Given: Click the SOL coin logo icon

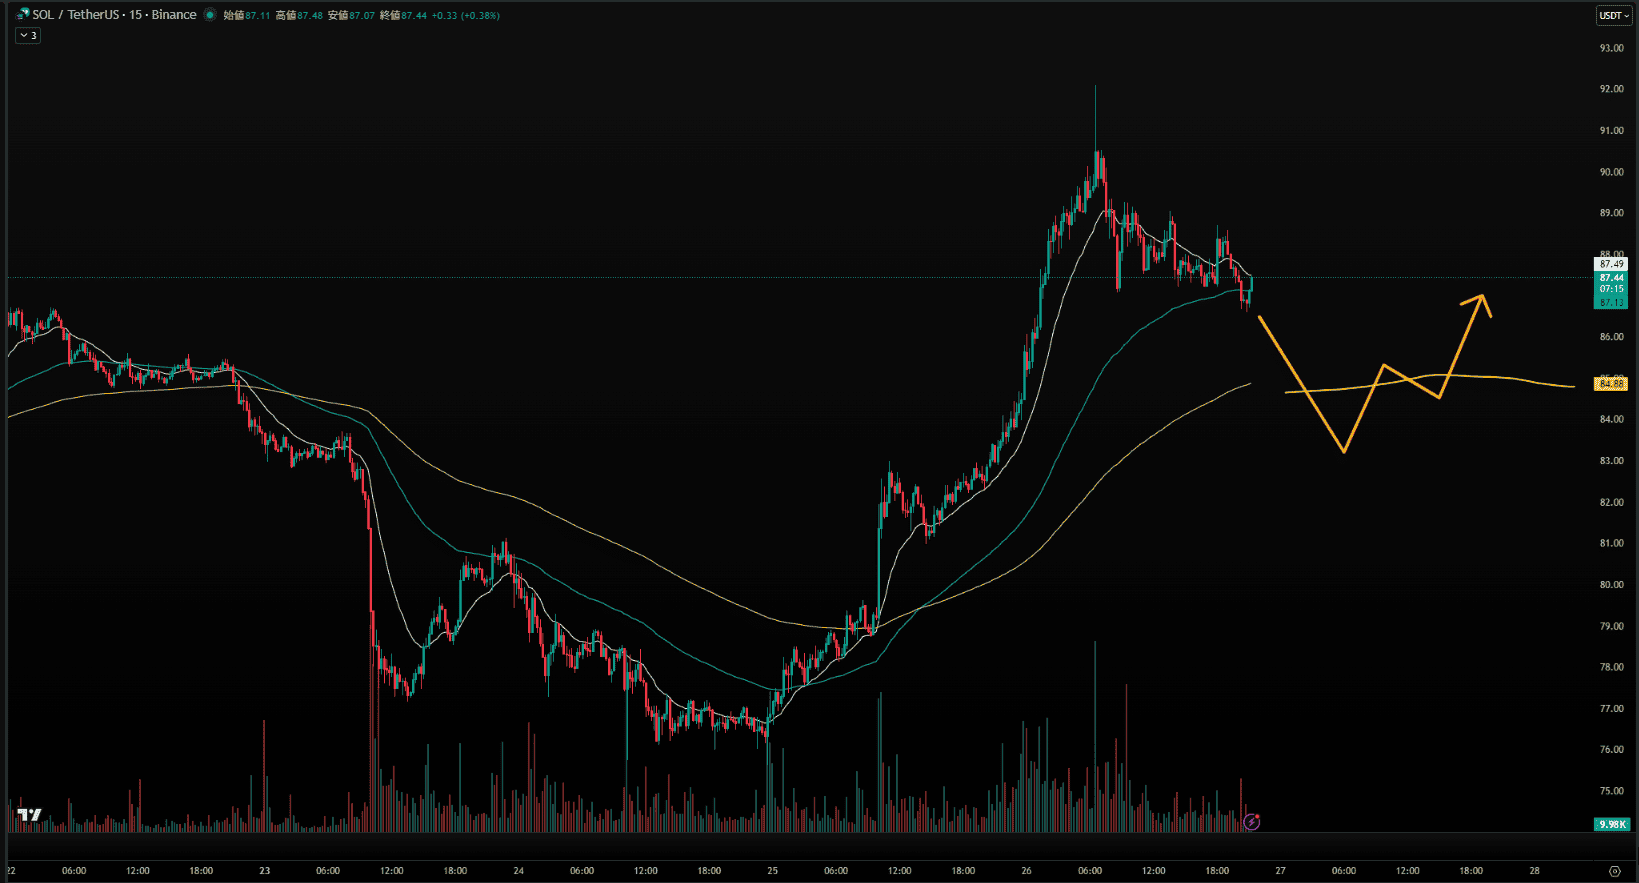Looking at the screenshot, I should click(x=22, y=15).
